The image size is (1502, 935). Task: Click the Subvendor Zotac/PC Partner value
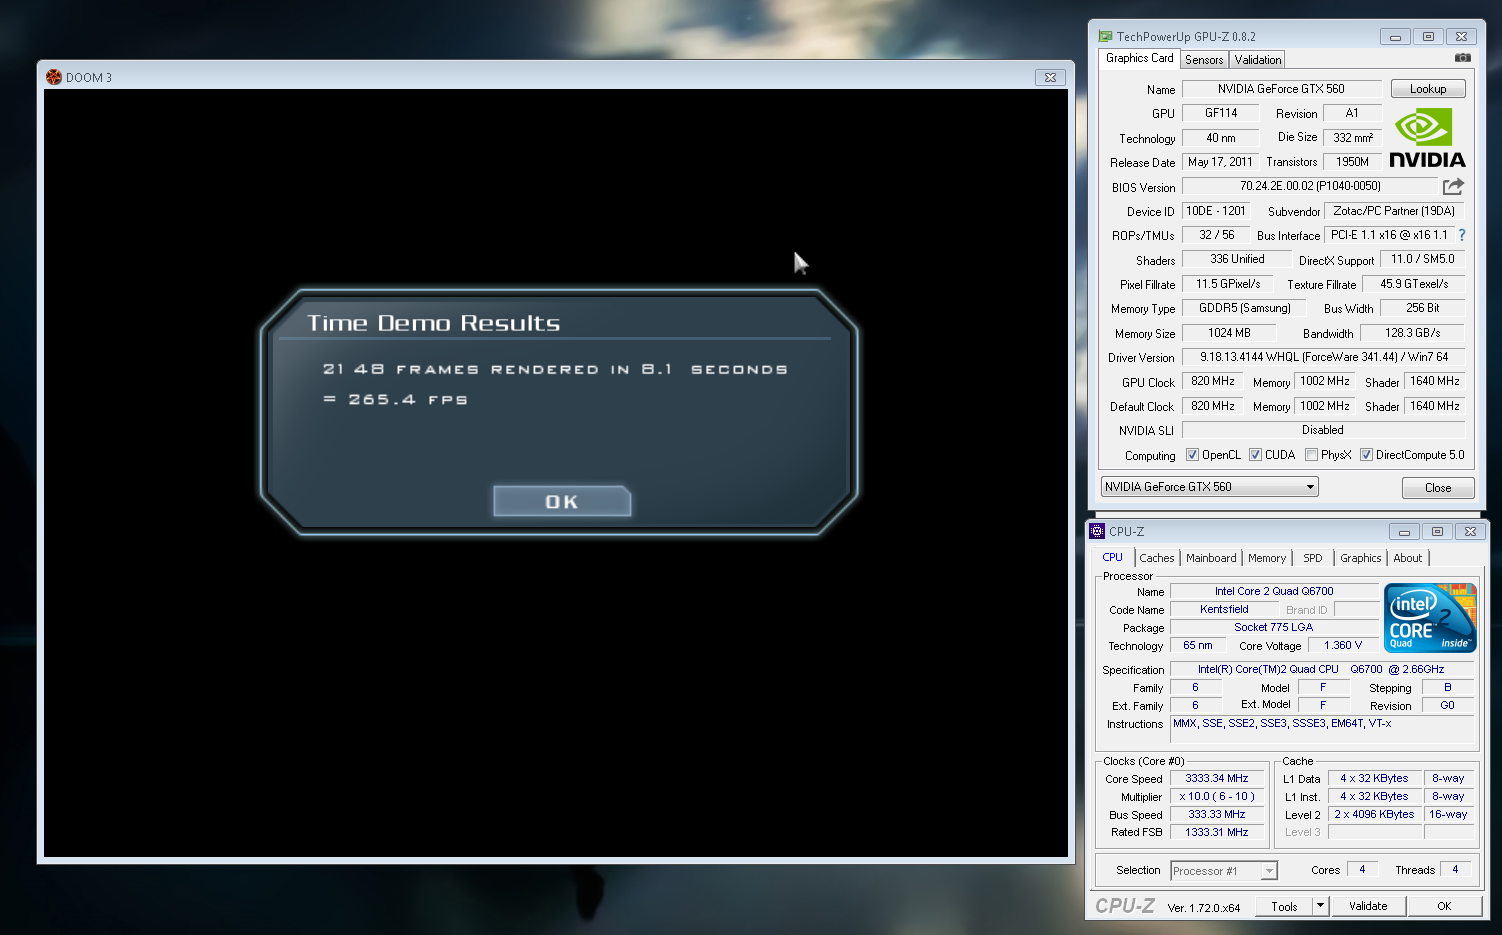point(1394,211)
